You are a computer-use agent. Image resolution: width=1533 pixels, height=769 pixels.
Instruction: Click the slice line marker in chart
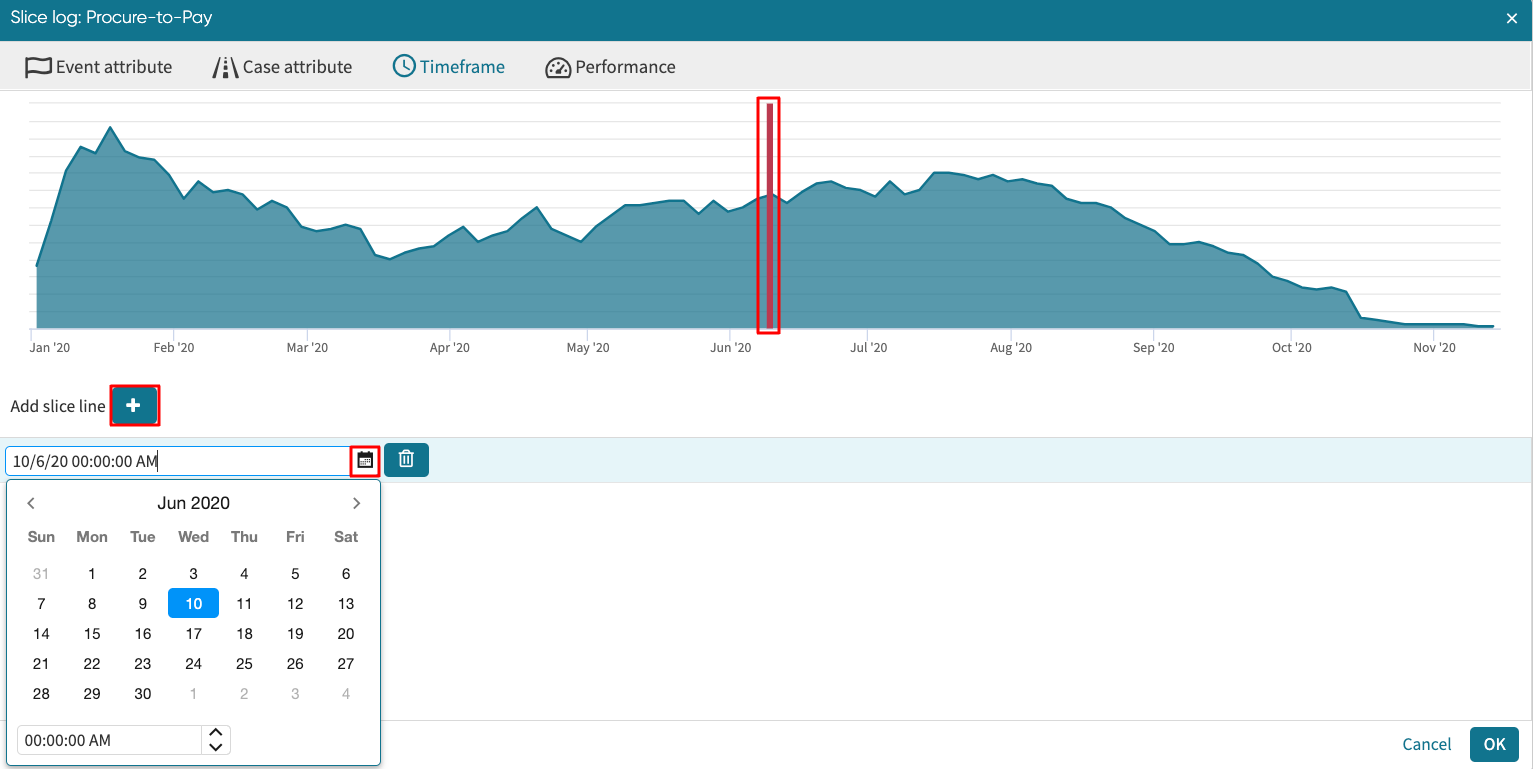769,215
